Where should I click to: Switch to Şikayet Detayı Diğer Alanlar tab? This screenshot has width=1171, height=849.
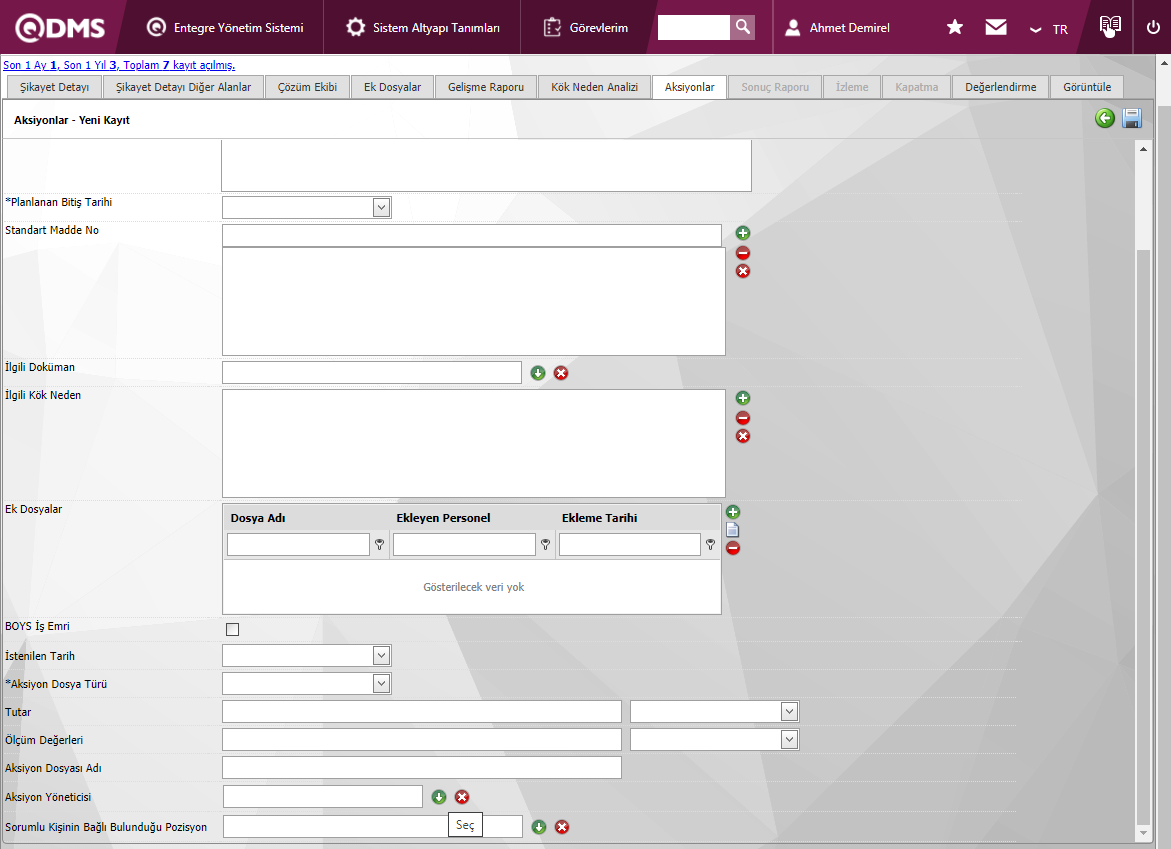pyautogui.click(x=184, y=87)
